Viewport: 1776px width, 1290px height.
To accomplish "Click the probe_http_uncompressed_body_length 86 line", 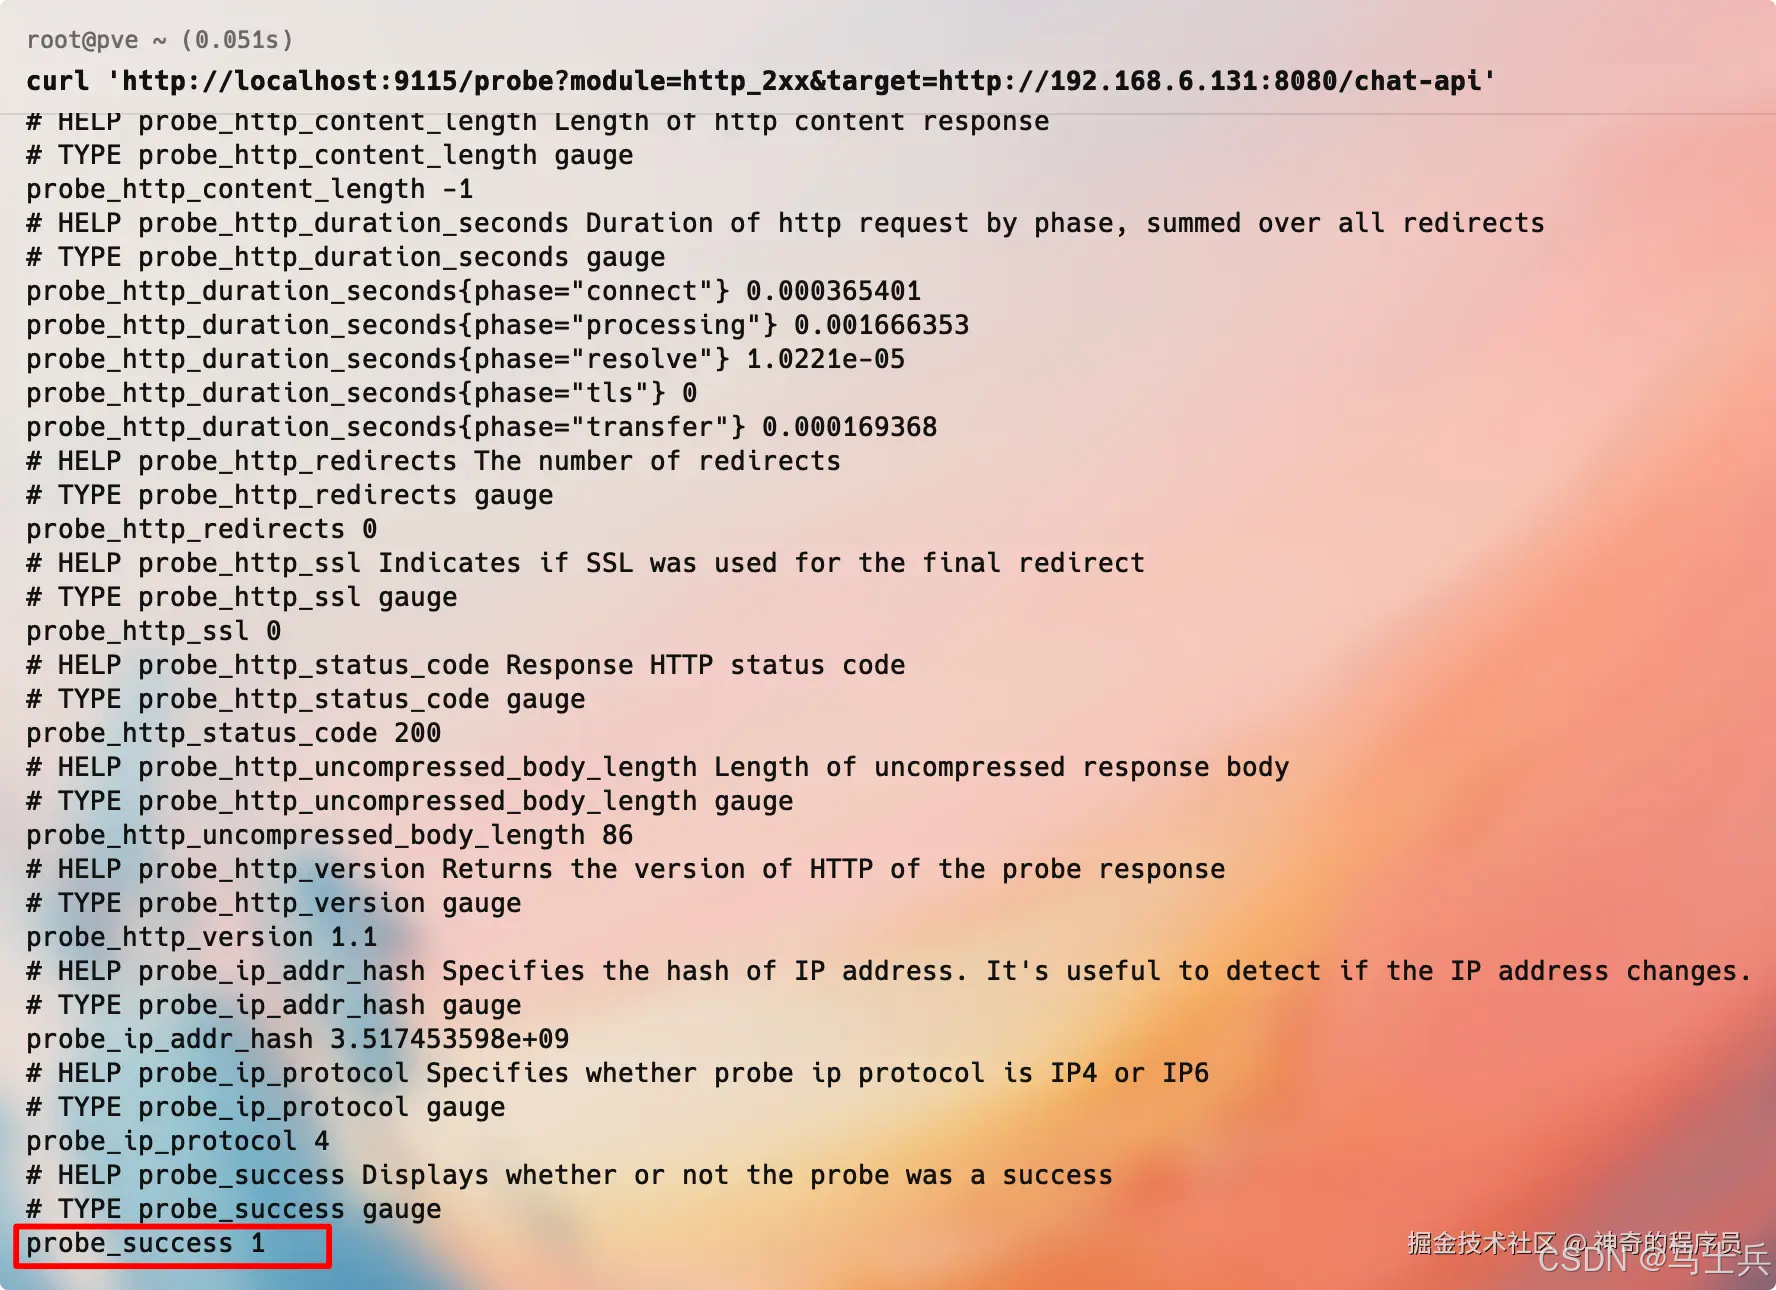I will point(329,835).
